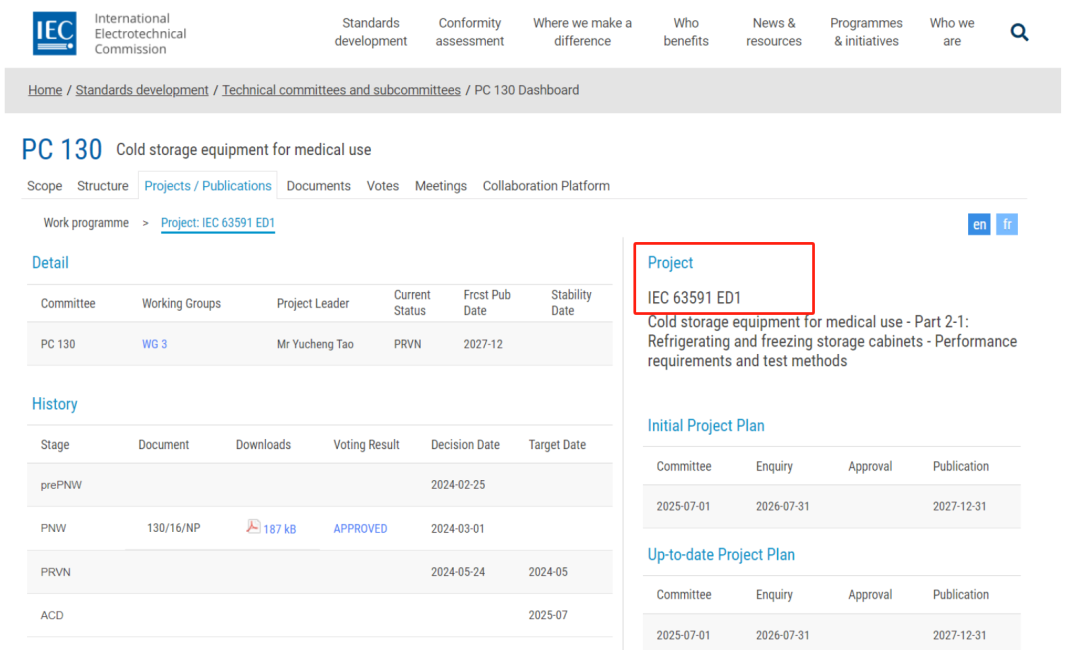Open the search magnifier icon
This screenshot has height=650, width=1080.
pyautogui.click(x=1019, y=32)
